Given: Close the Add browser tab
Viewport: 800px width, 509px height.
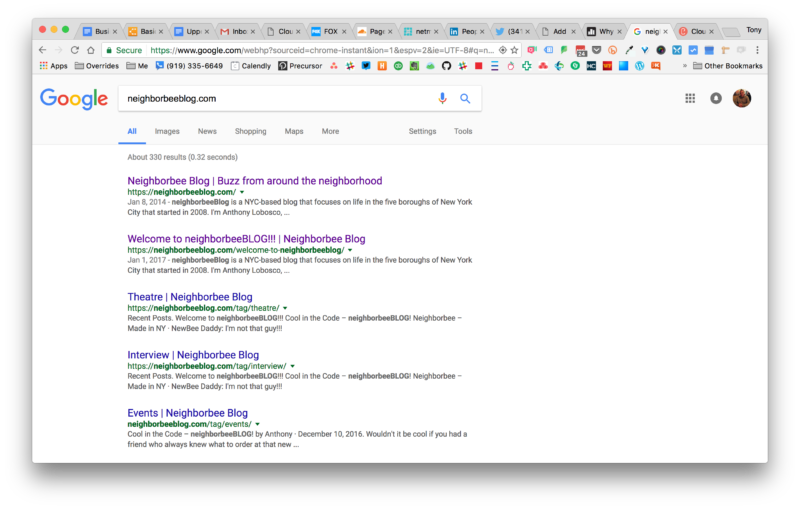Looking at the screenshot, I should tap(573, 32).
